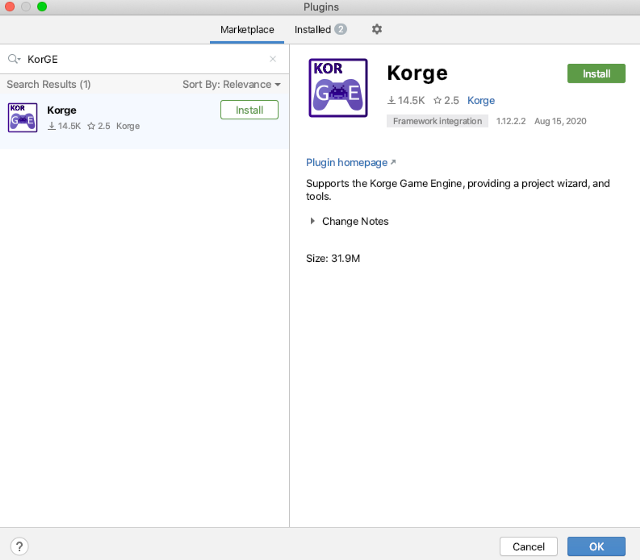Click the version 1.12.2.2 text
Image resolution: width=640 pixels, height=560 pixels.
click(511, 121)
